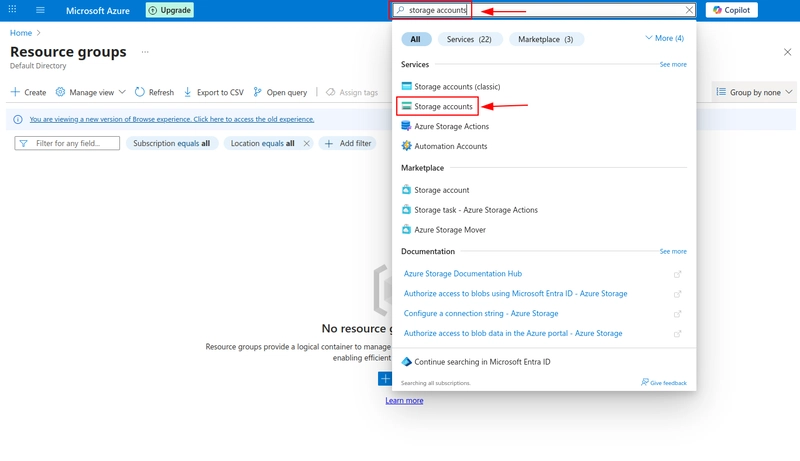Click the info icon in the banner
Screen dimensions: 800x461
(18, 119)
